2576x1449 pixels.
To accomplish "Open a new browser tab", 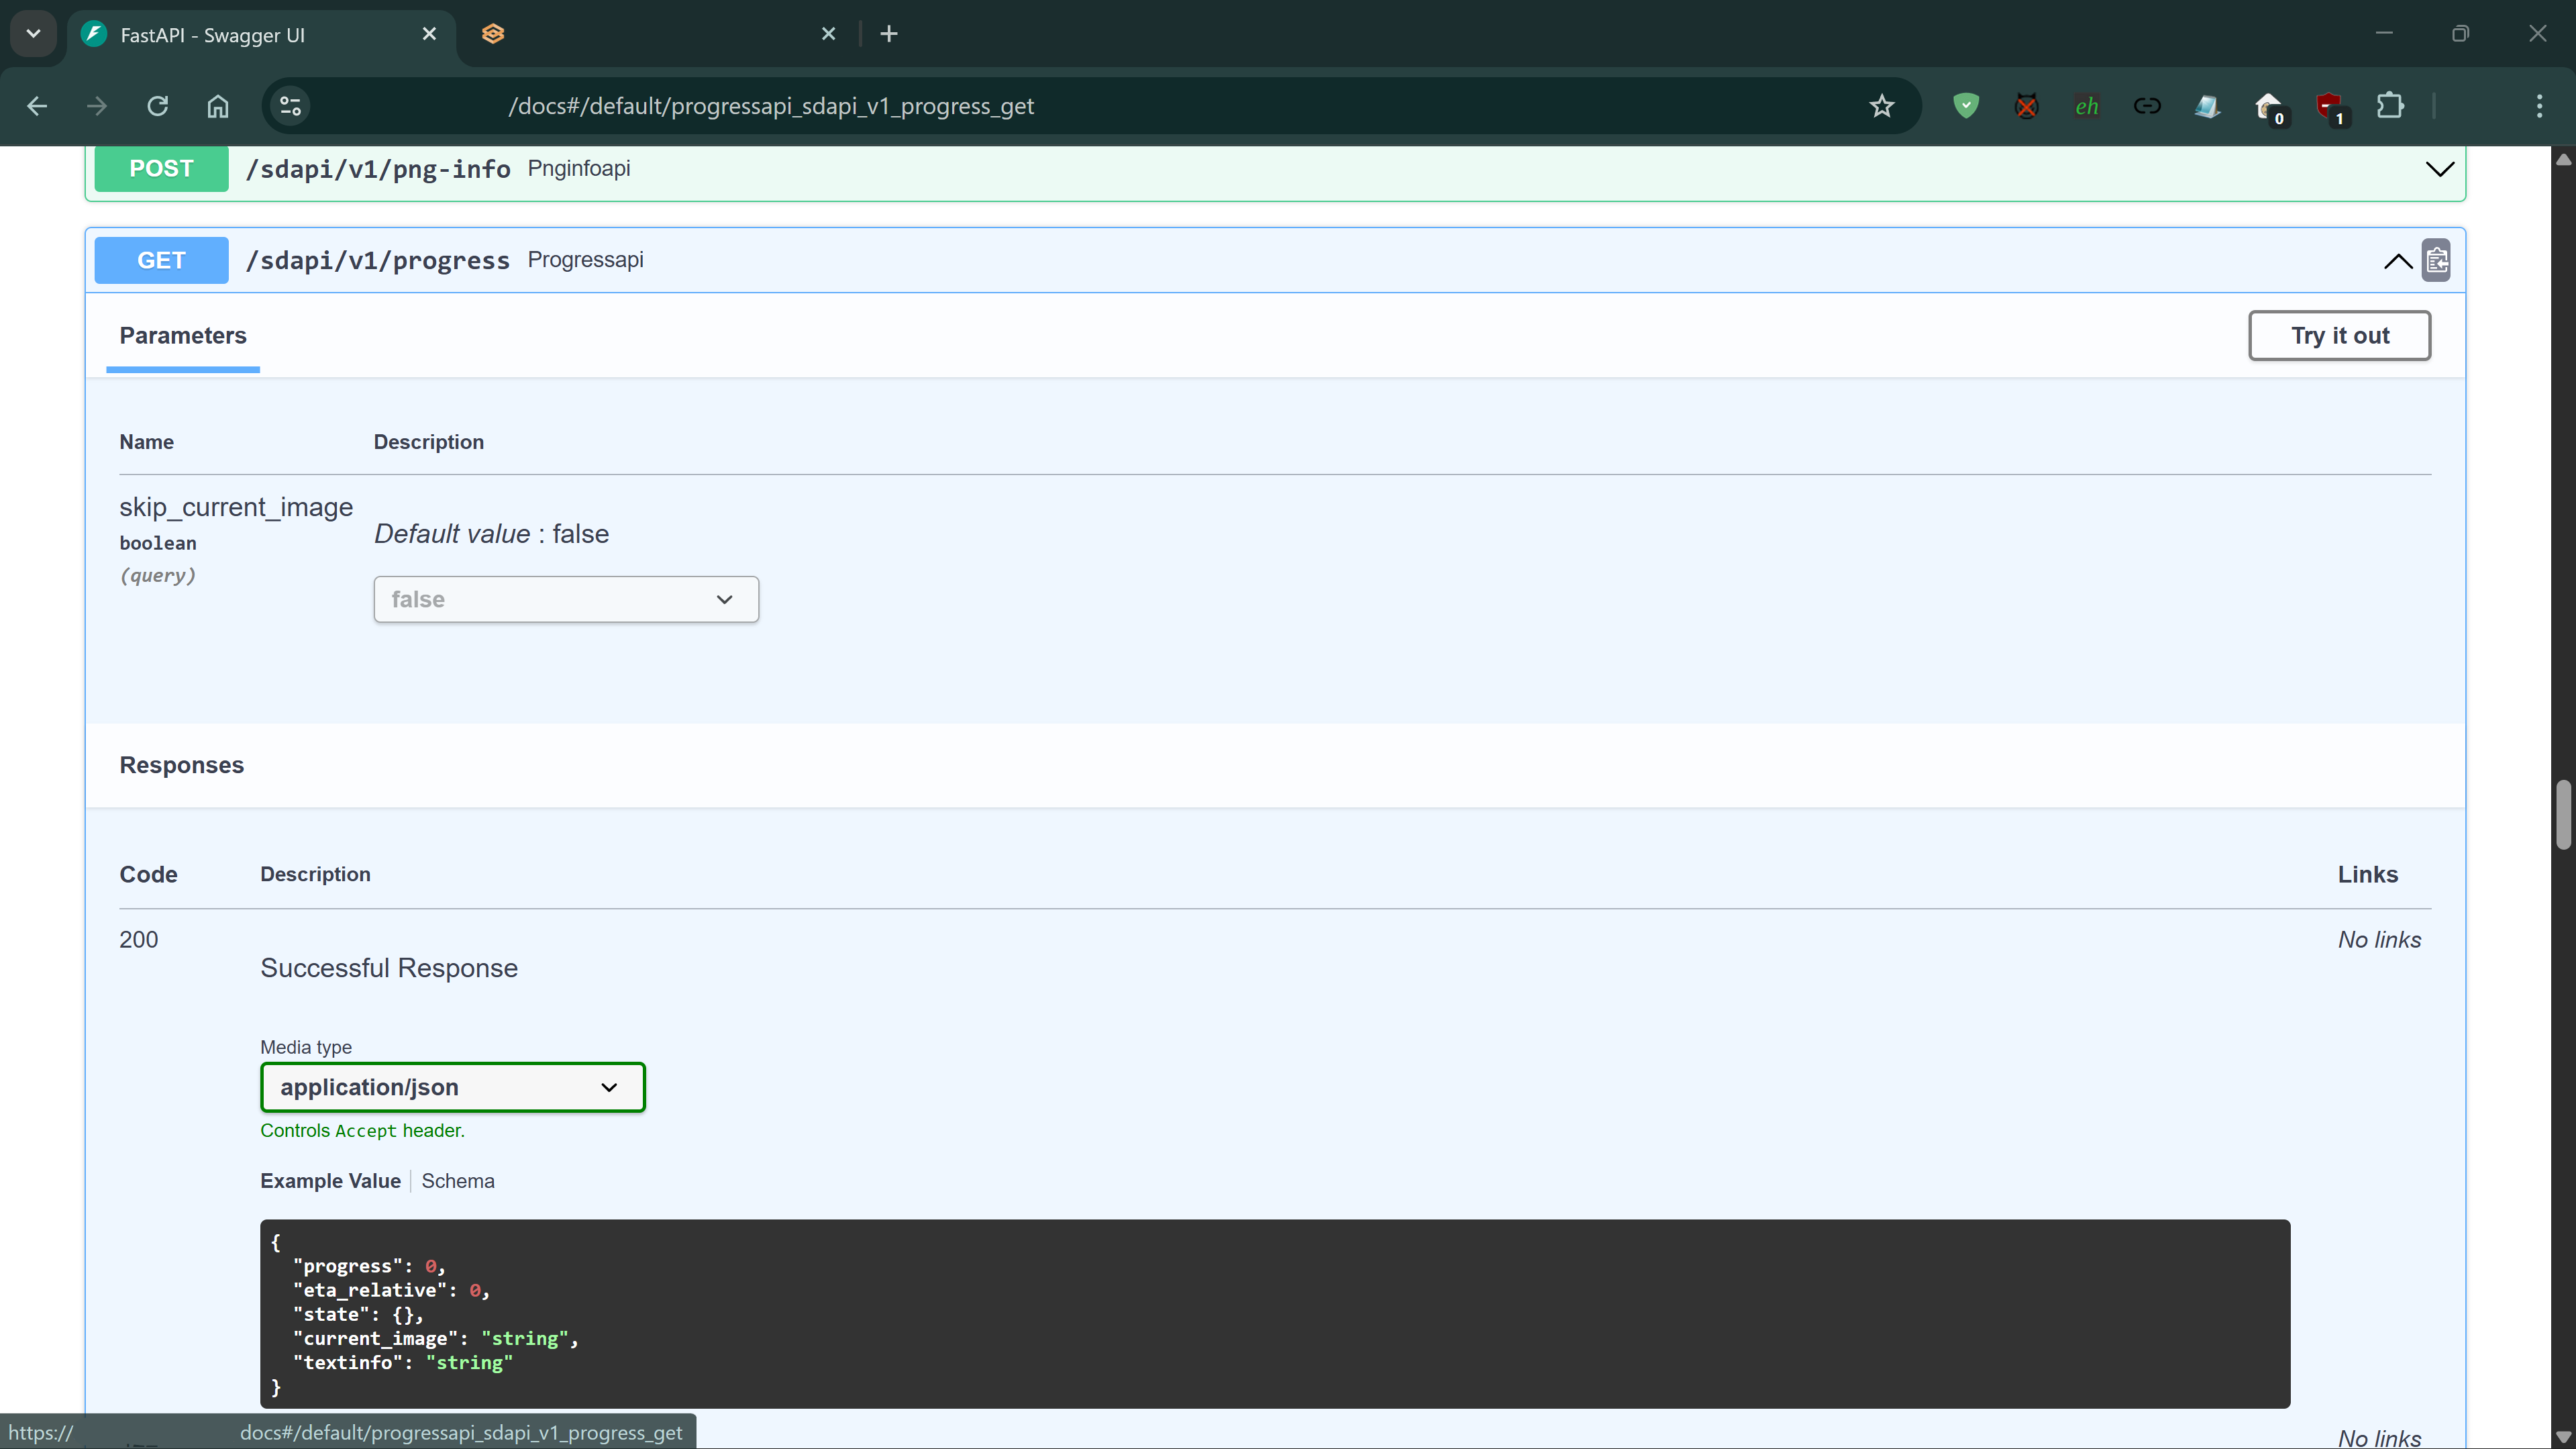I will click(888, 34).
